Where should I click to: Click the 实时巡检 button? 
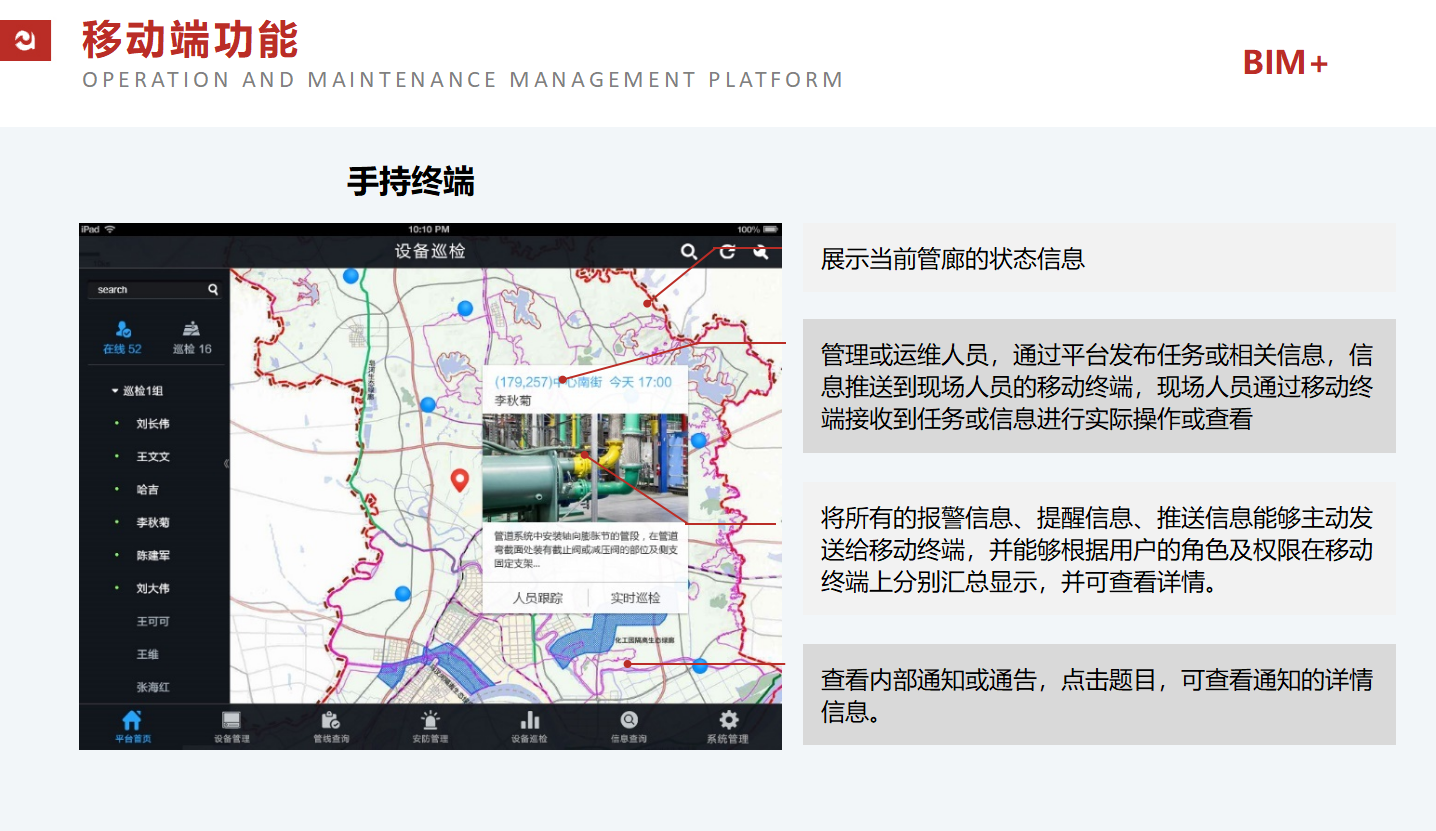coord(635,598)
